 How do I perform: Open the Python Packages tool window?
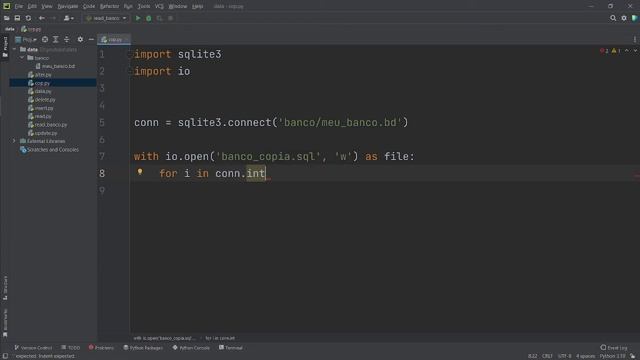point(143,348)
